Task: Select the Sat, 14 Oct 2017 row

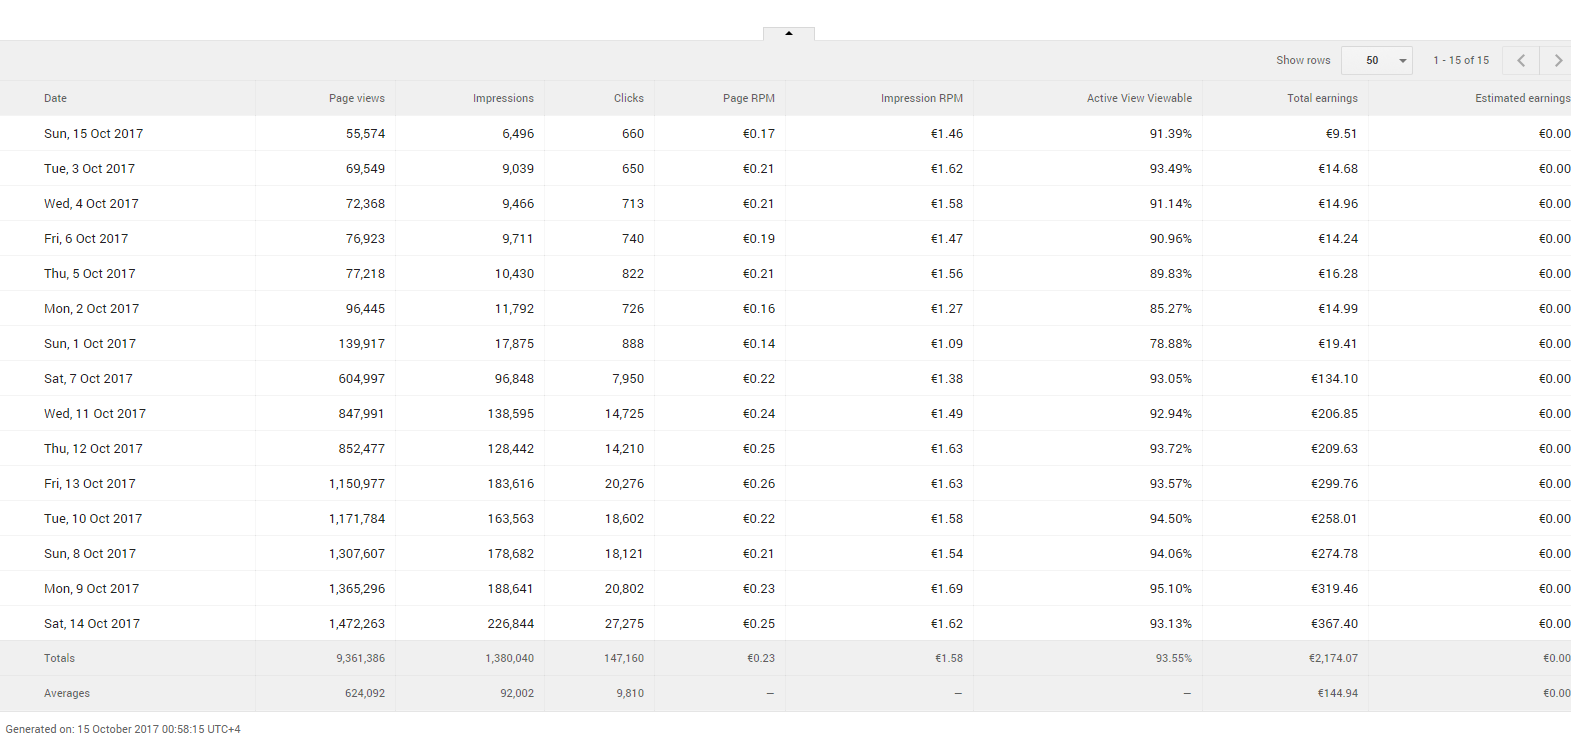Action: (92, 623)
